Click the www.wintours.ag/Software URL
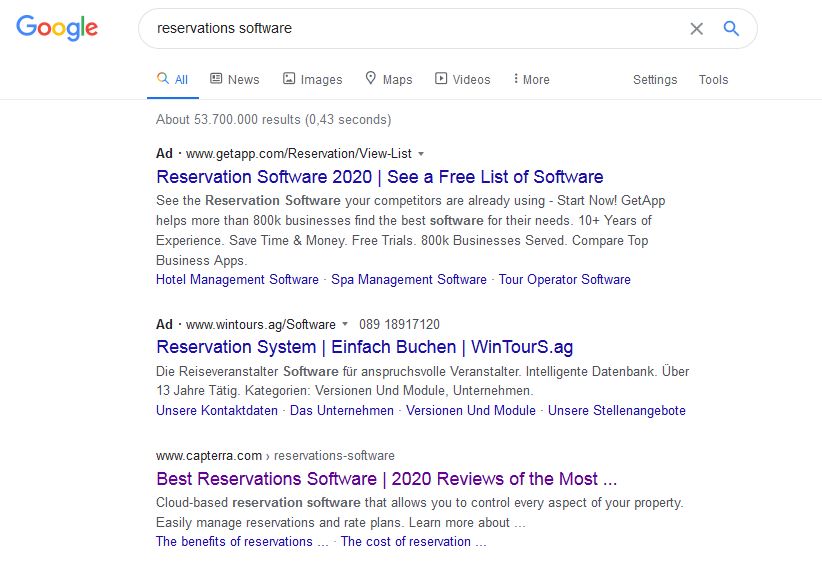This screenshot has width=822, height=562. (261, 325)
